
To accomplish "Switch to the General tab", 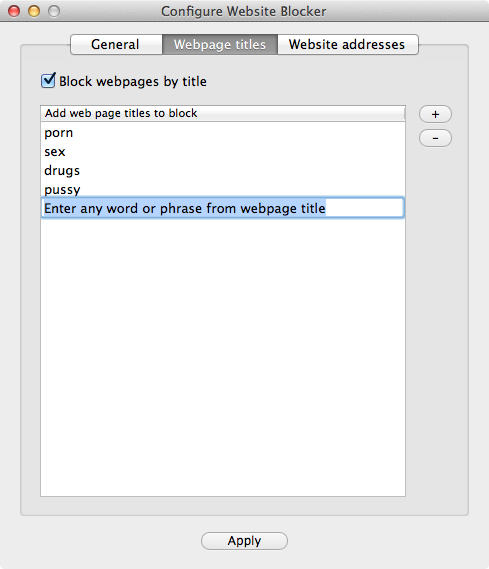I will click(x=116, y=44).
